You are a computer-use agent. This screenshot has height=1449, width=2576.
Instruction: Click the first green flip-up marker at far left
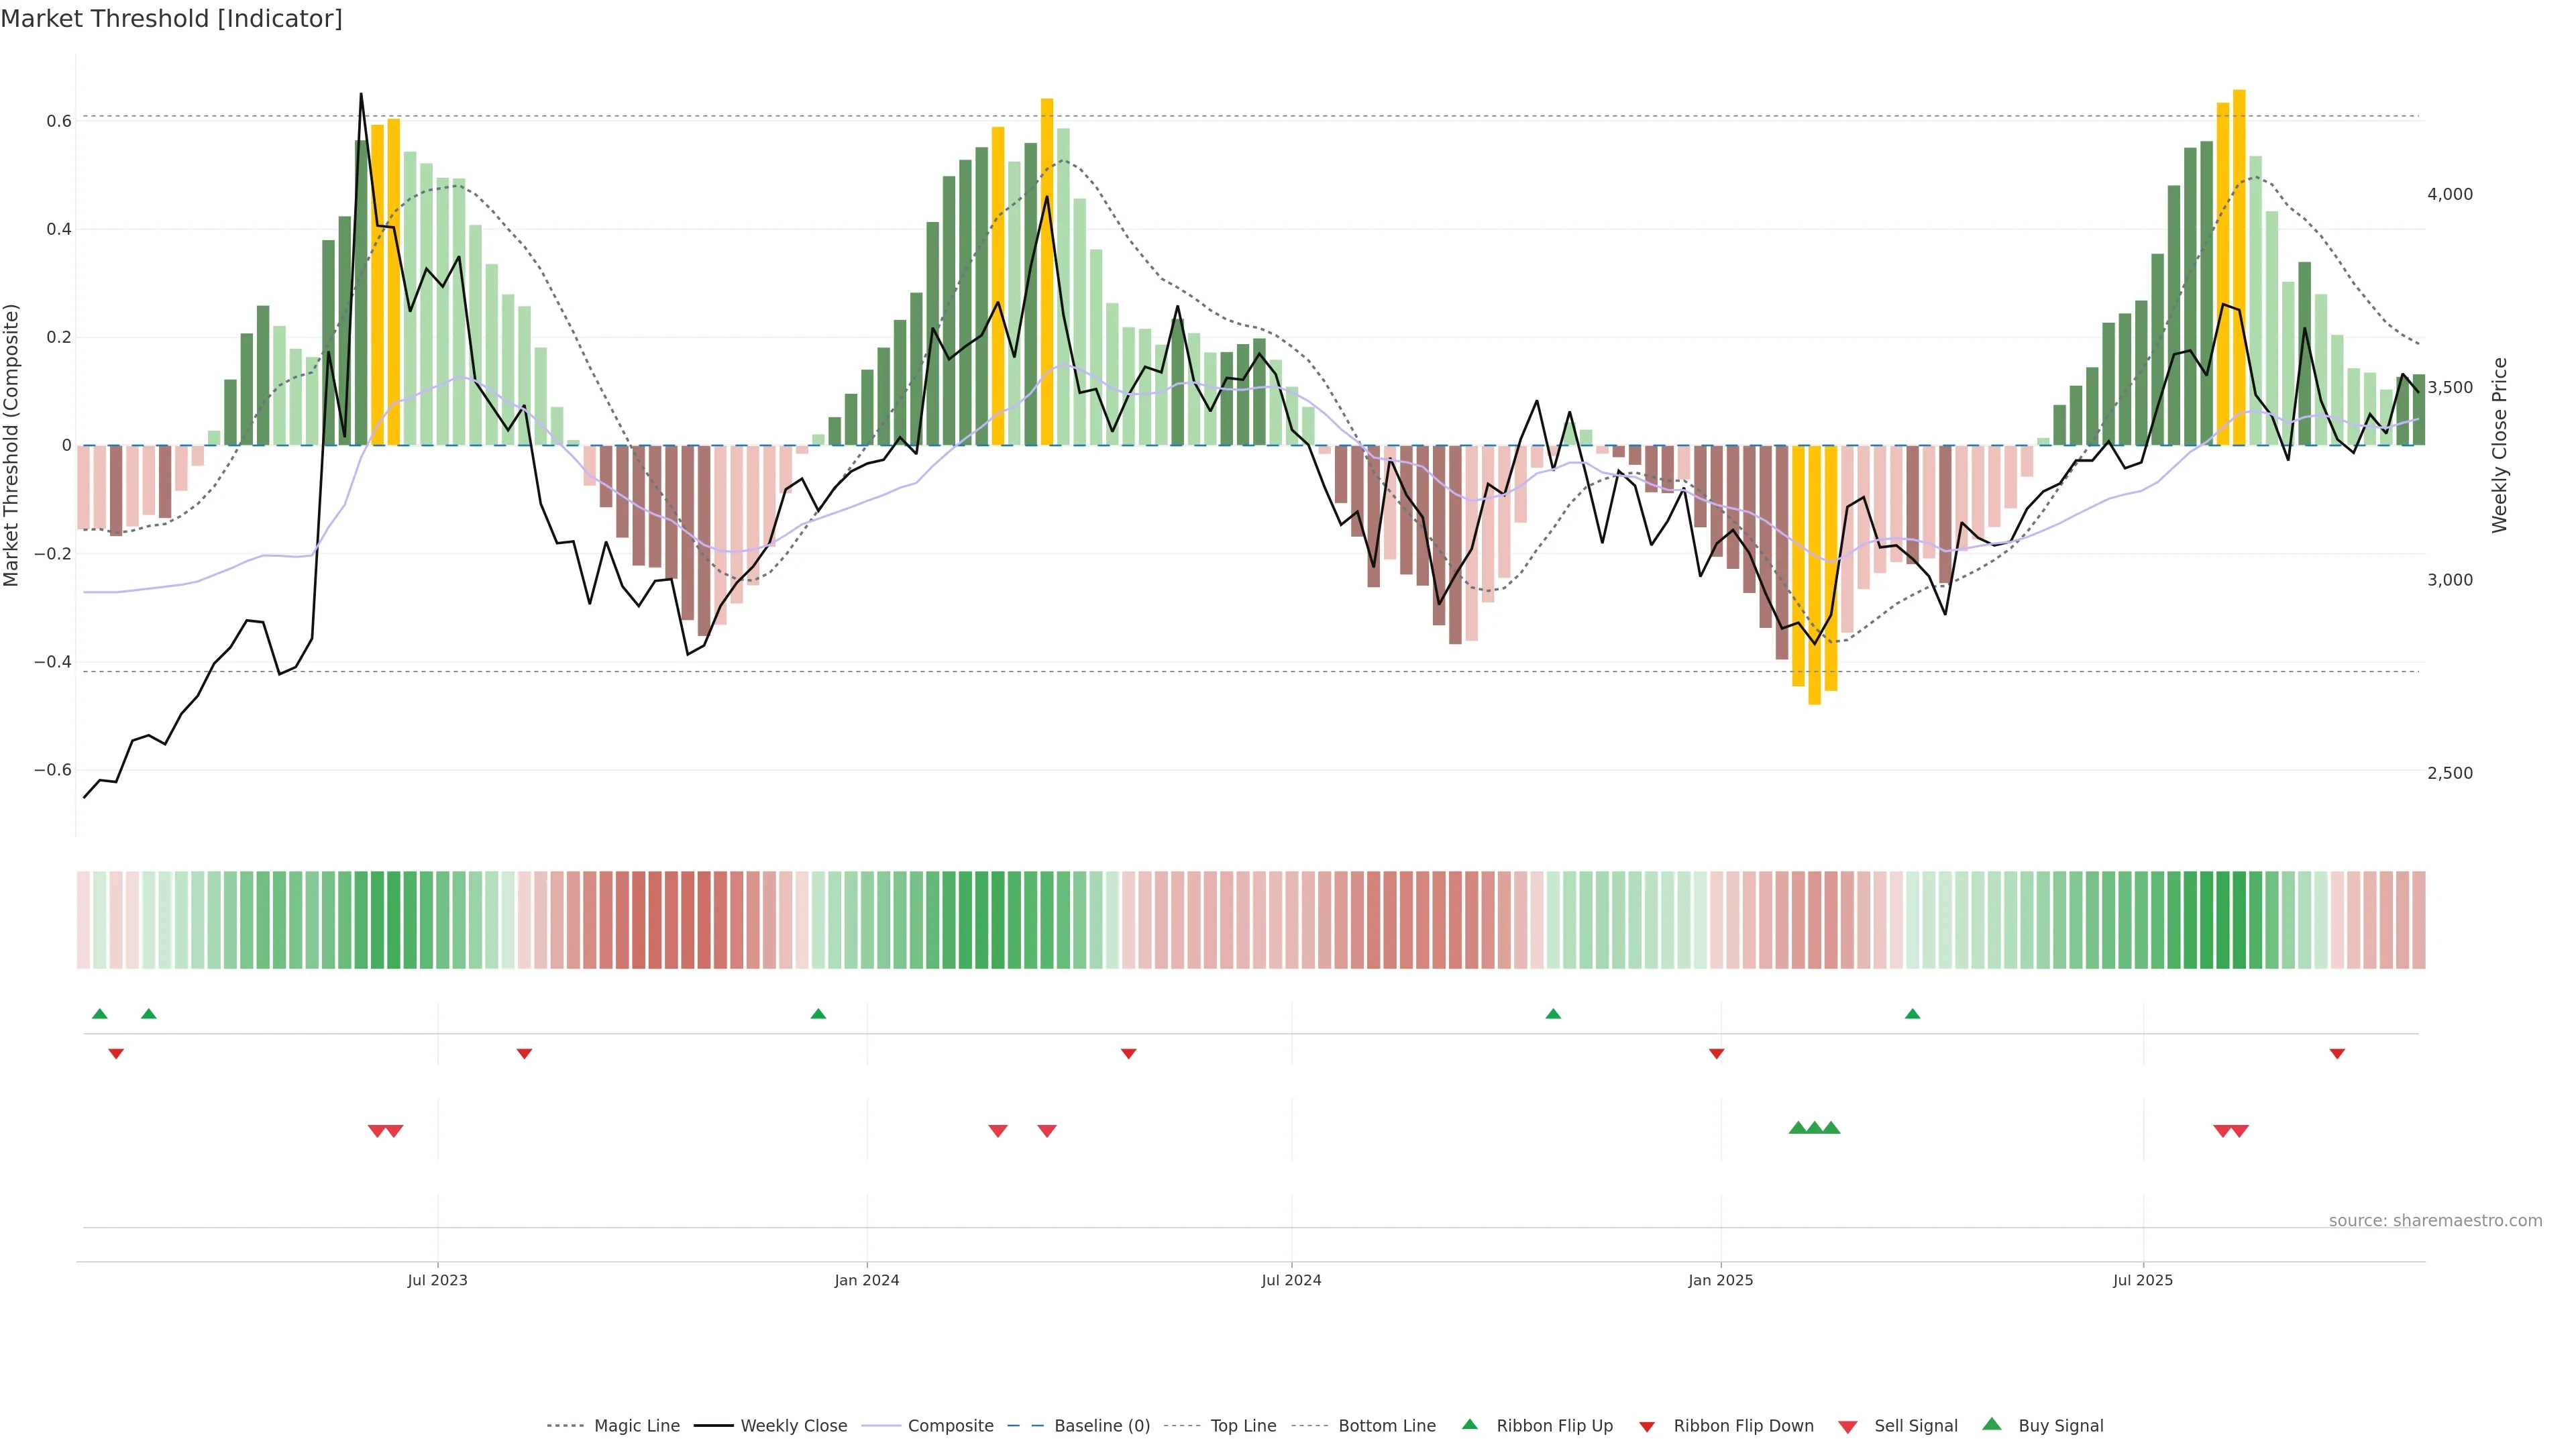point(100,1014)
